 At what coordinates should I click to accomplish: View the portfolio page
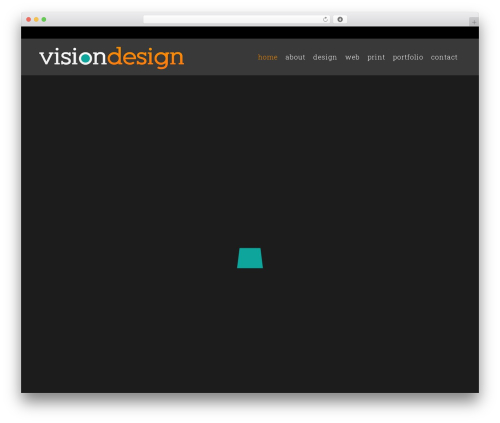click(x=408, y=58)
